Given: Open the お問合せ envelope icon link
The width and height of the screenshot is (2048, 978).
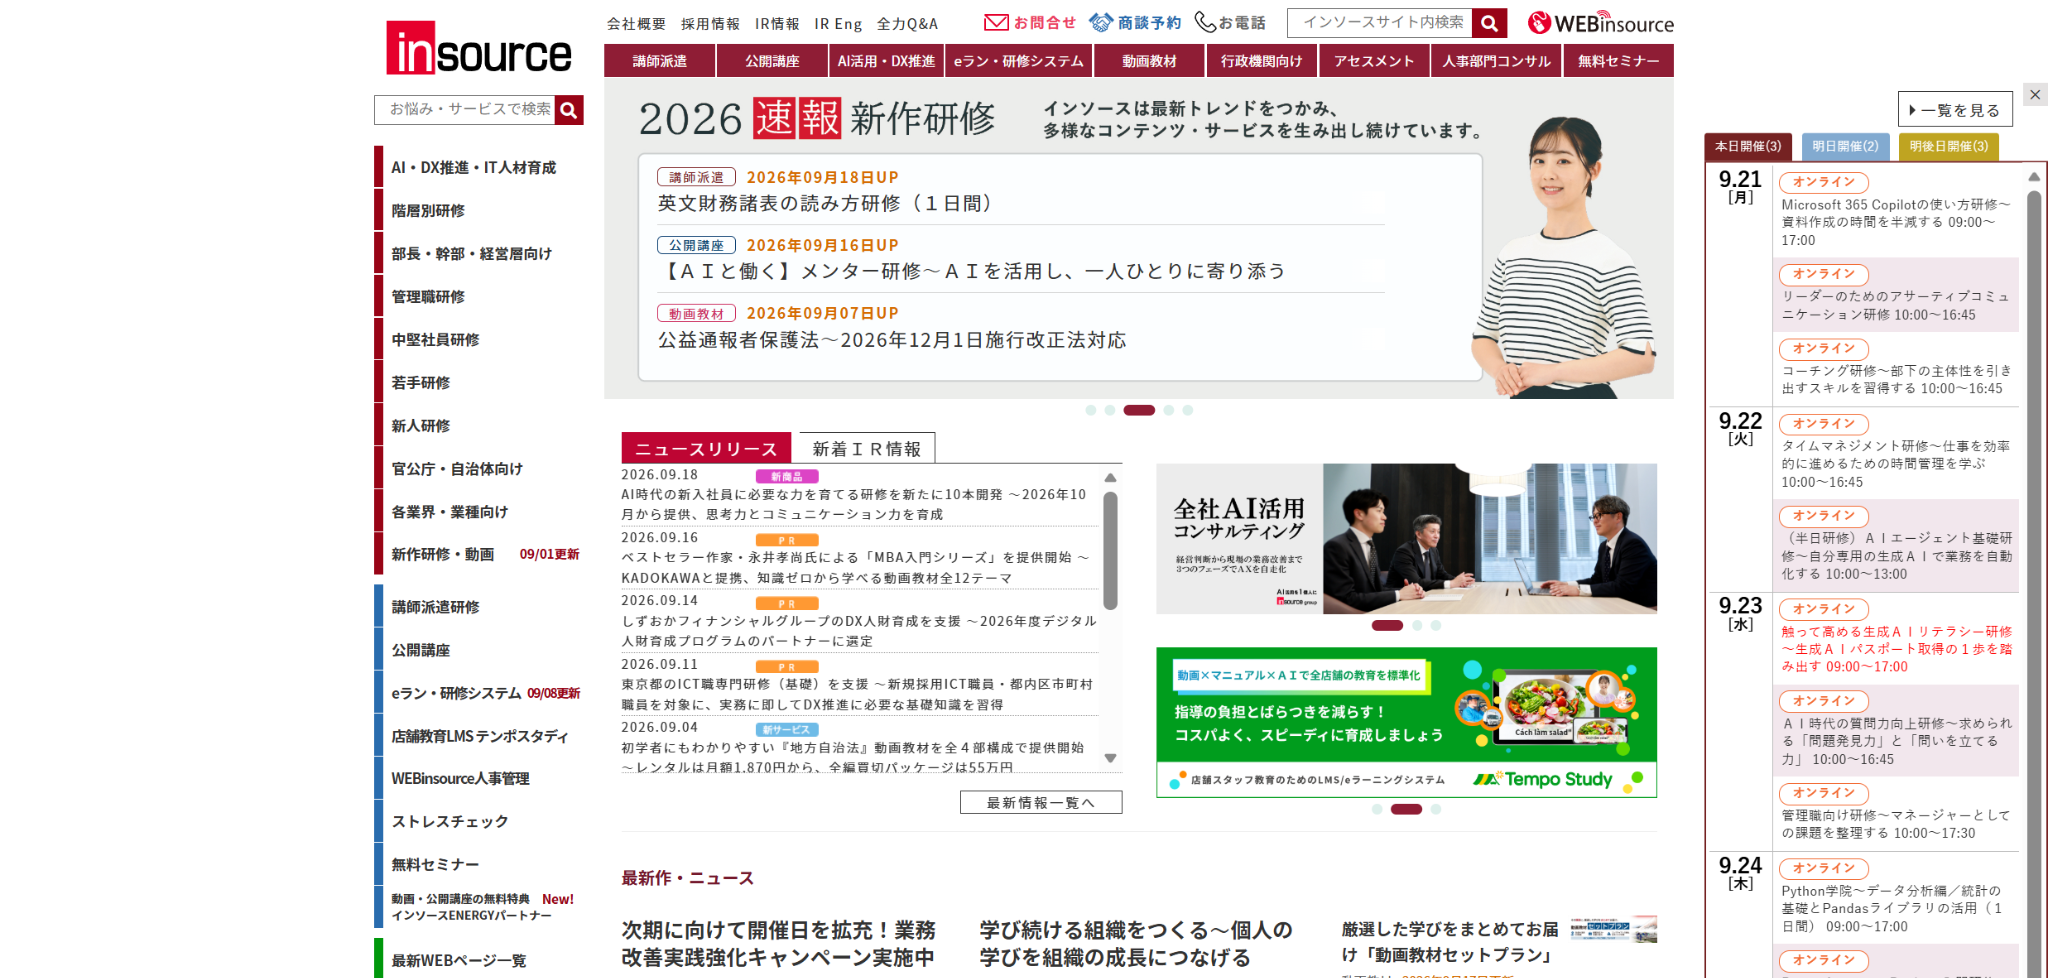Looking at the screenshot, I should click(1030, 22).
